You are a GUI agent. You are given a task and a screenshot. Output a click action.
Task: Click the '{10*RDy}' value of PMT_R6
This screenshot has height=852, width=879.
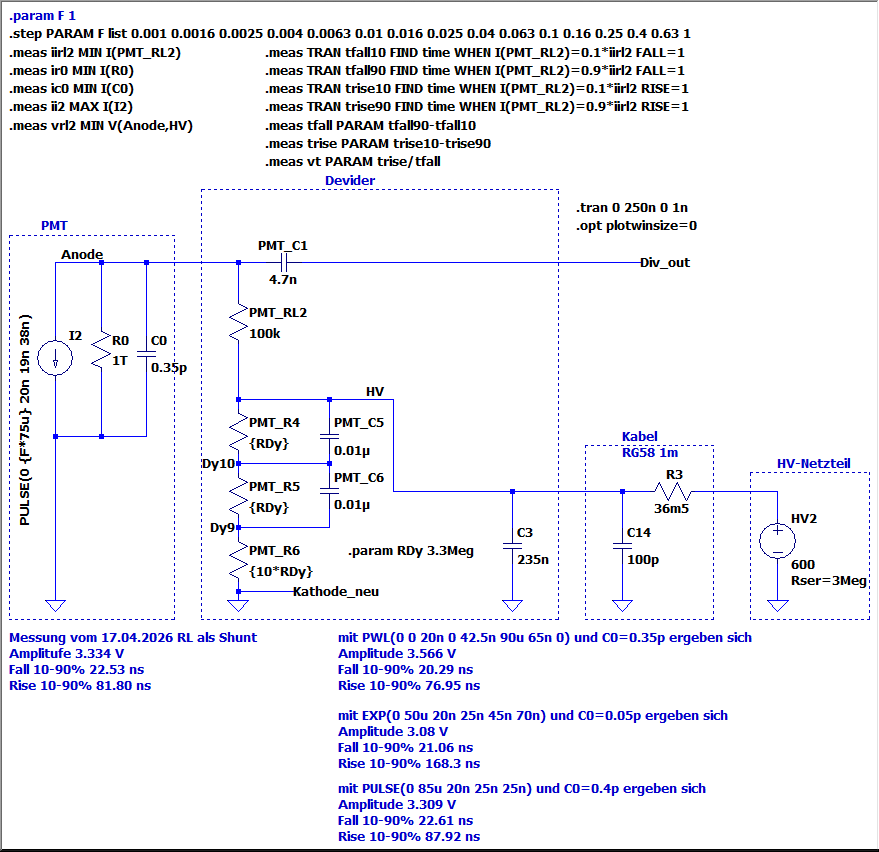point(281,571)
